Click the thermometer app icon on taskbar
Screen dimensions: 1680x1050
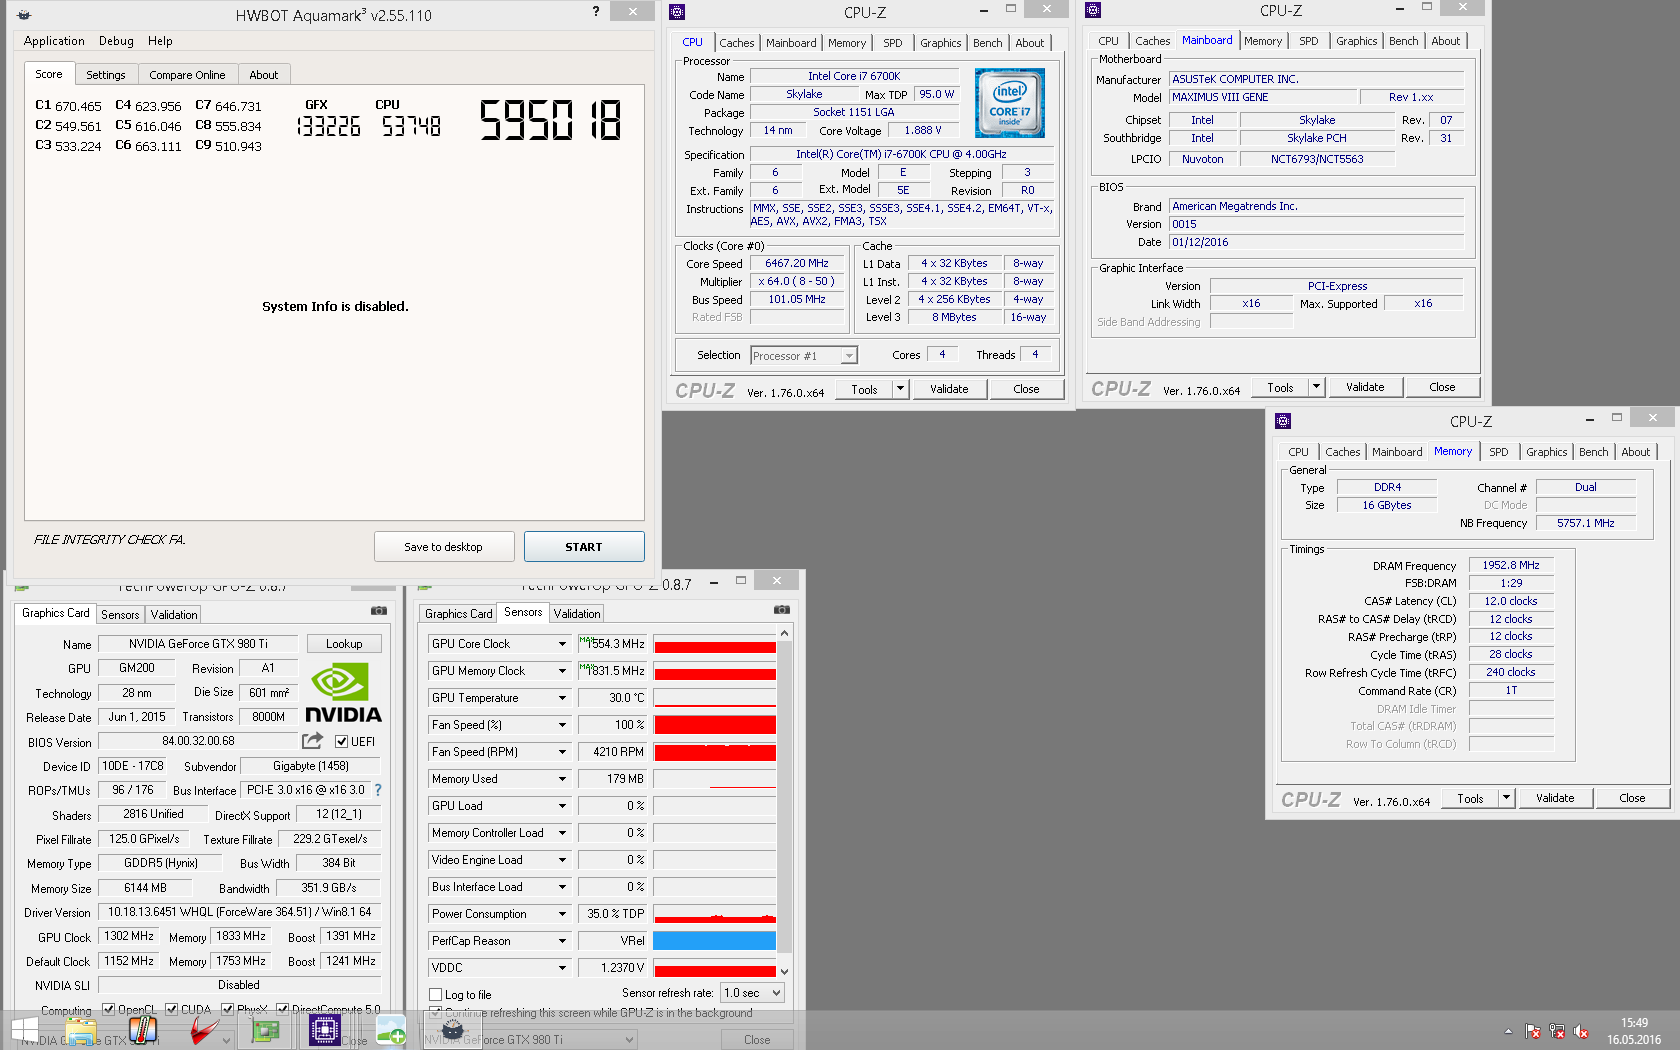point(143,1030)
